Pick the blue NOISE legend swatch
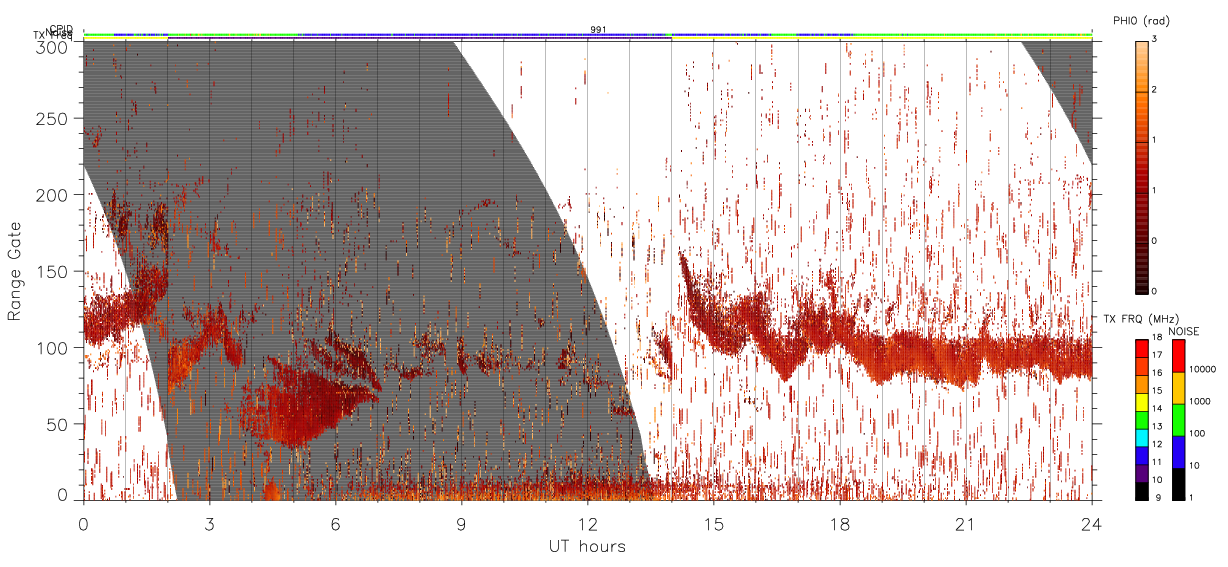This screenshot has width=1228, height=567. (x=1179, y=452)
